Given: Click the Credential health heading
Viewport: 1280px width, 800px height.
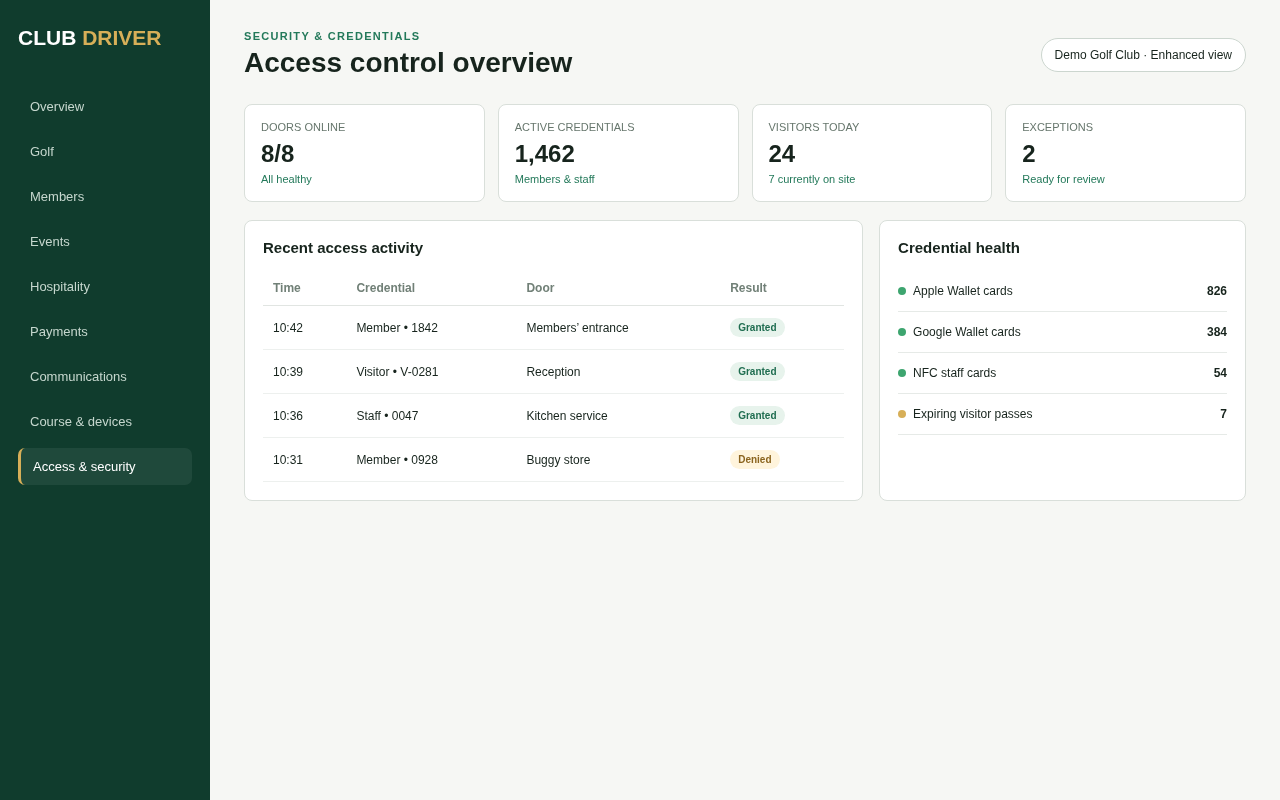Looking at the screenshot, I should click(959, 248).
